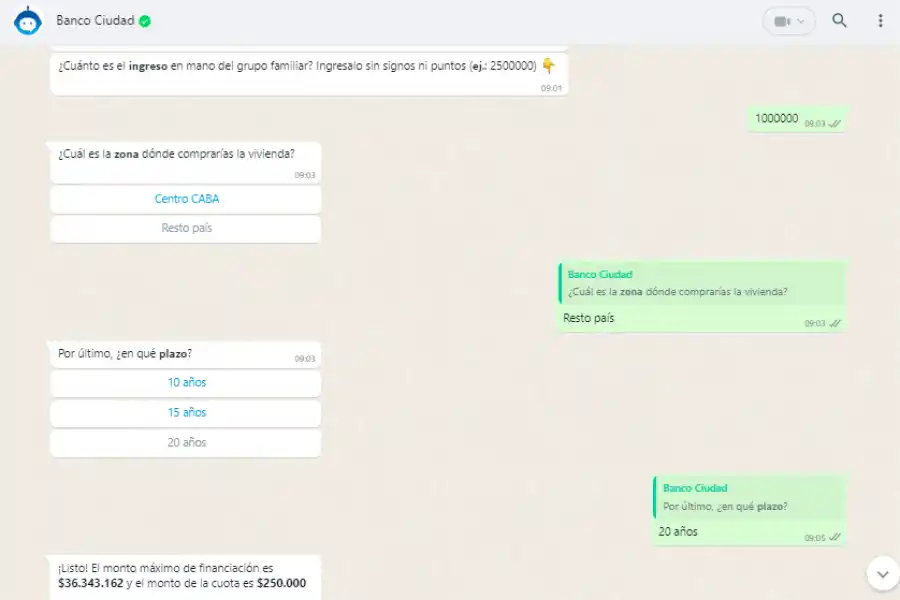Select the Centro CABA zone option
Image resolution: width=900 pixels, height=600 pixels.
pos(185,199)
